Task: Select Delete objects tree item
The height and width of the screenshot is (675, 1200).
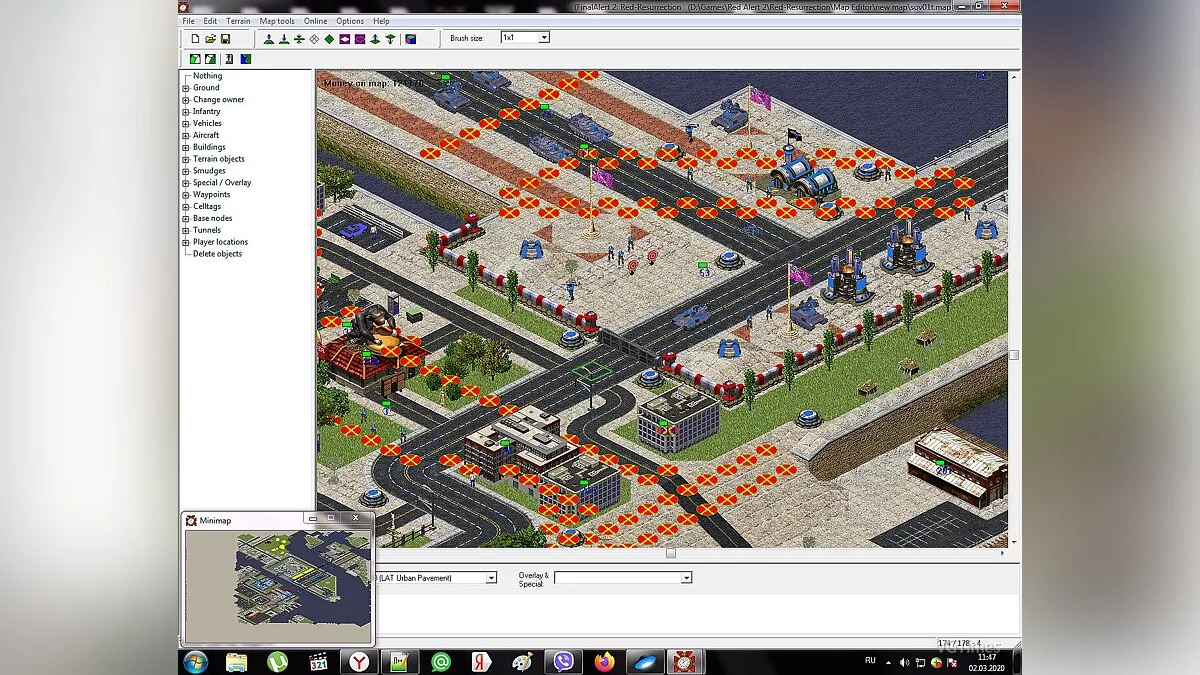Action: [x=217, y=254]
